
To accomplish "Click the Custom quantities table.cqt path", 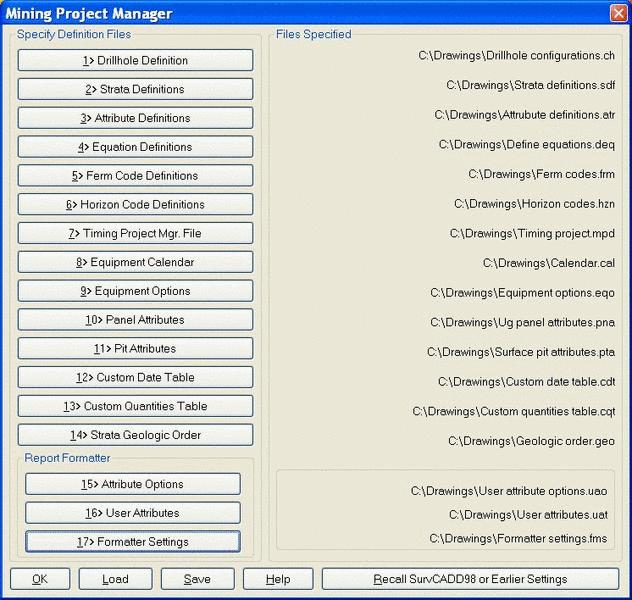I will tap(514, 411).
